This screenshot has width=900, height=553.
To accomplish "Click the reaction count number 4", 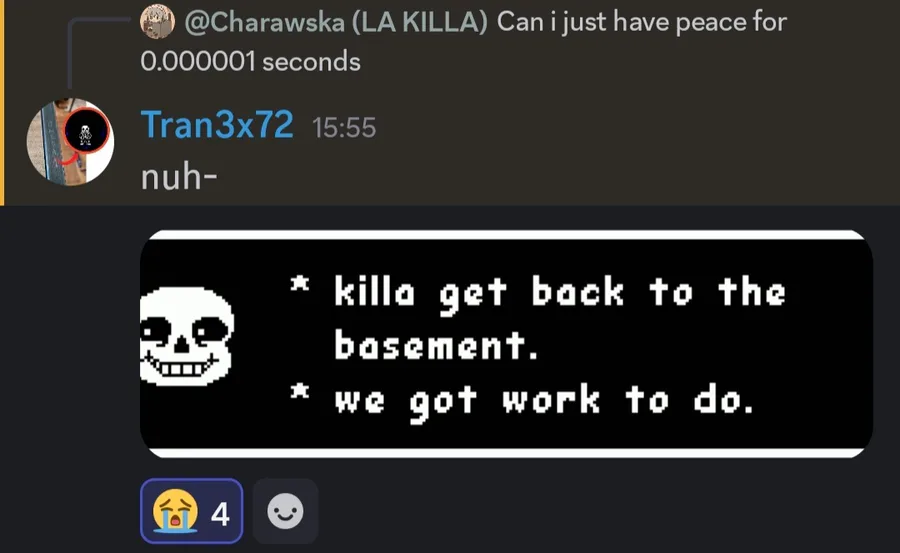I will tap(220, 513).
